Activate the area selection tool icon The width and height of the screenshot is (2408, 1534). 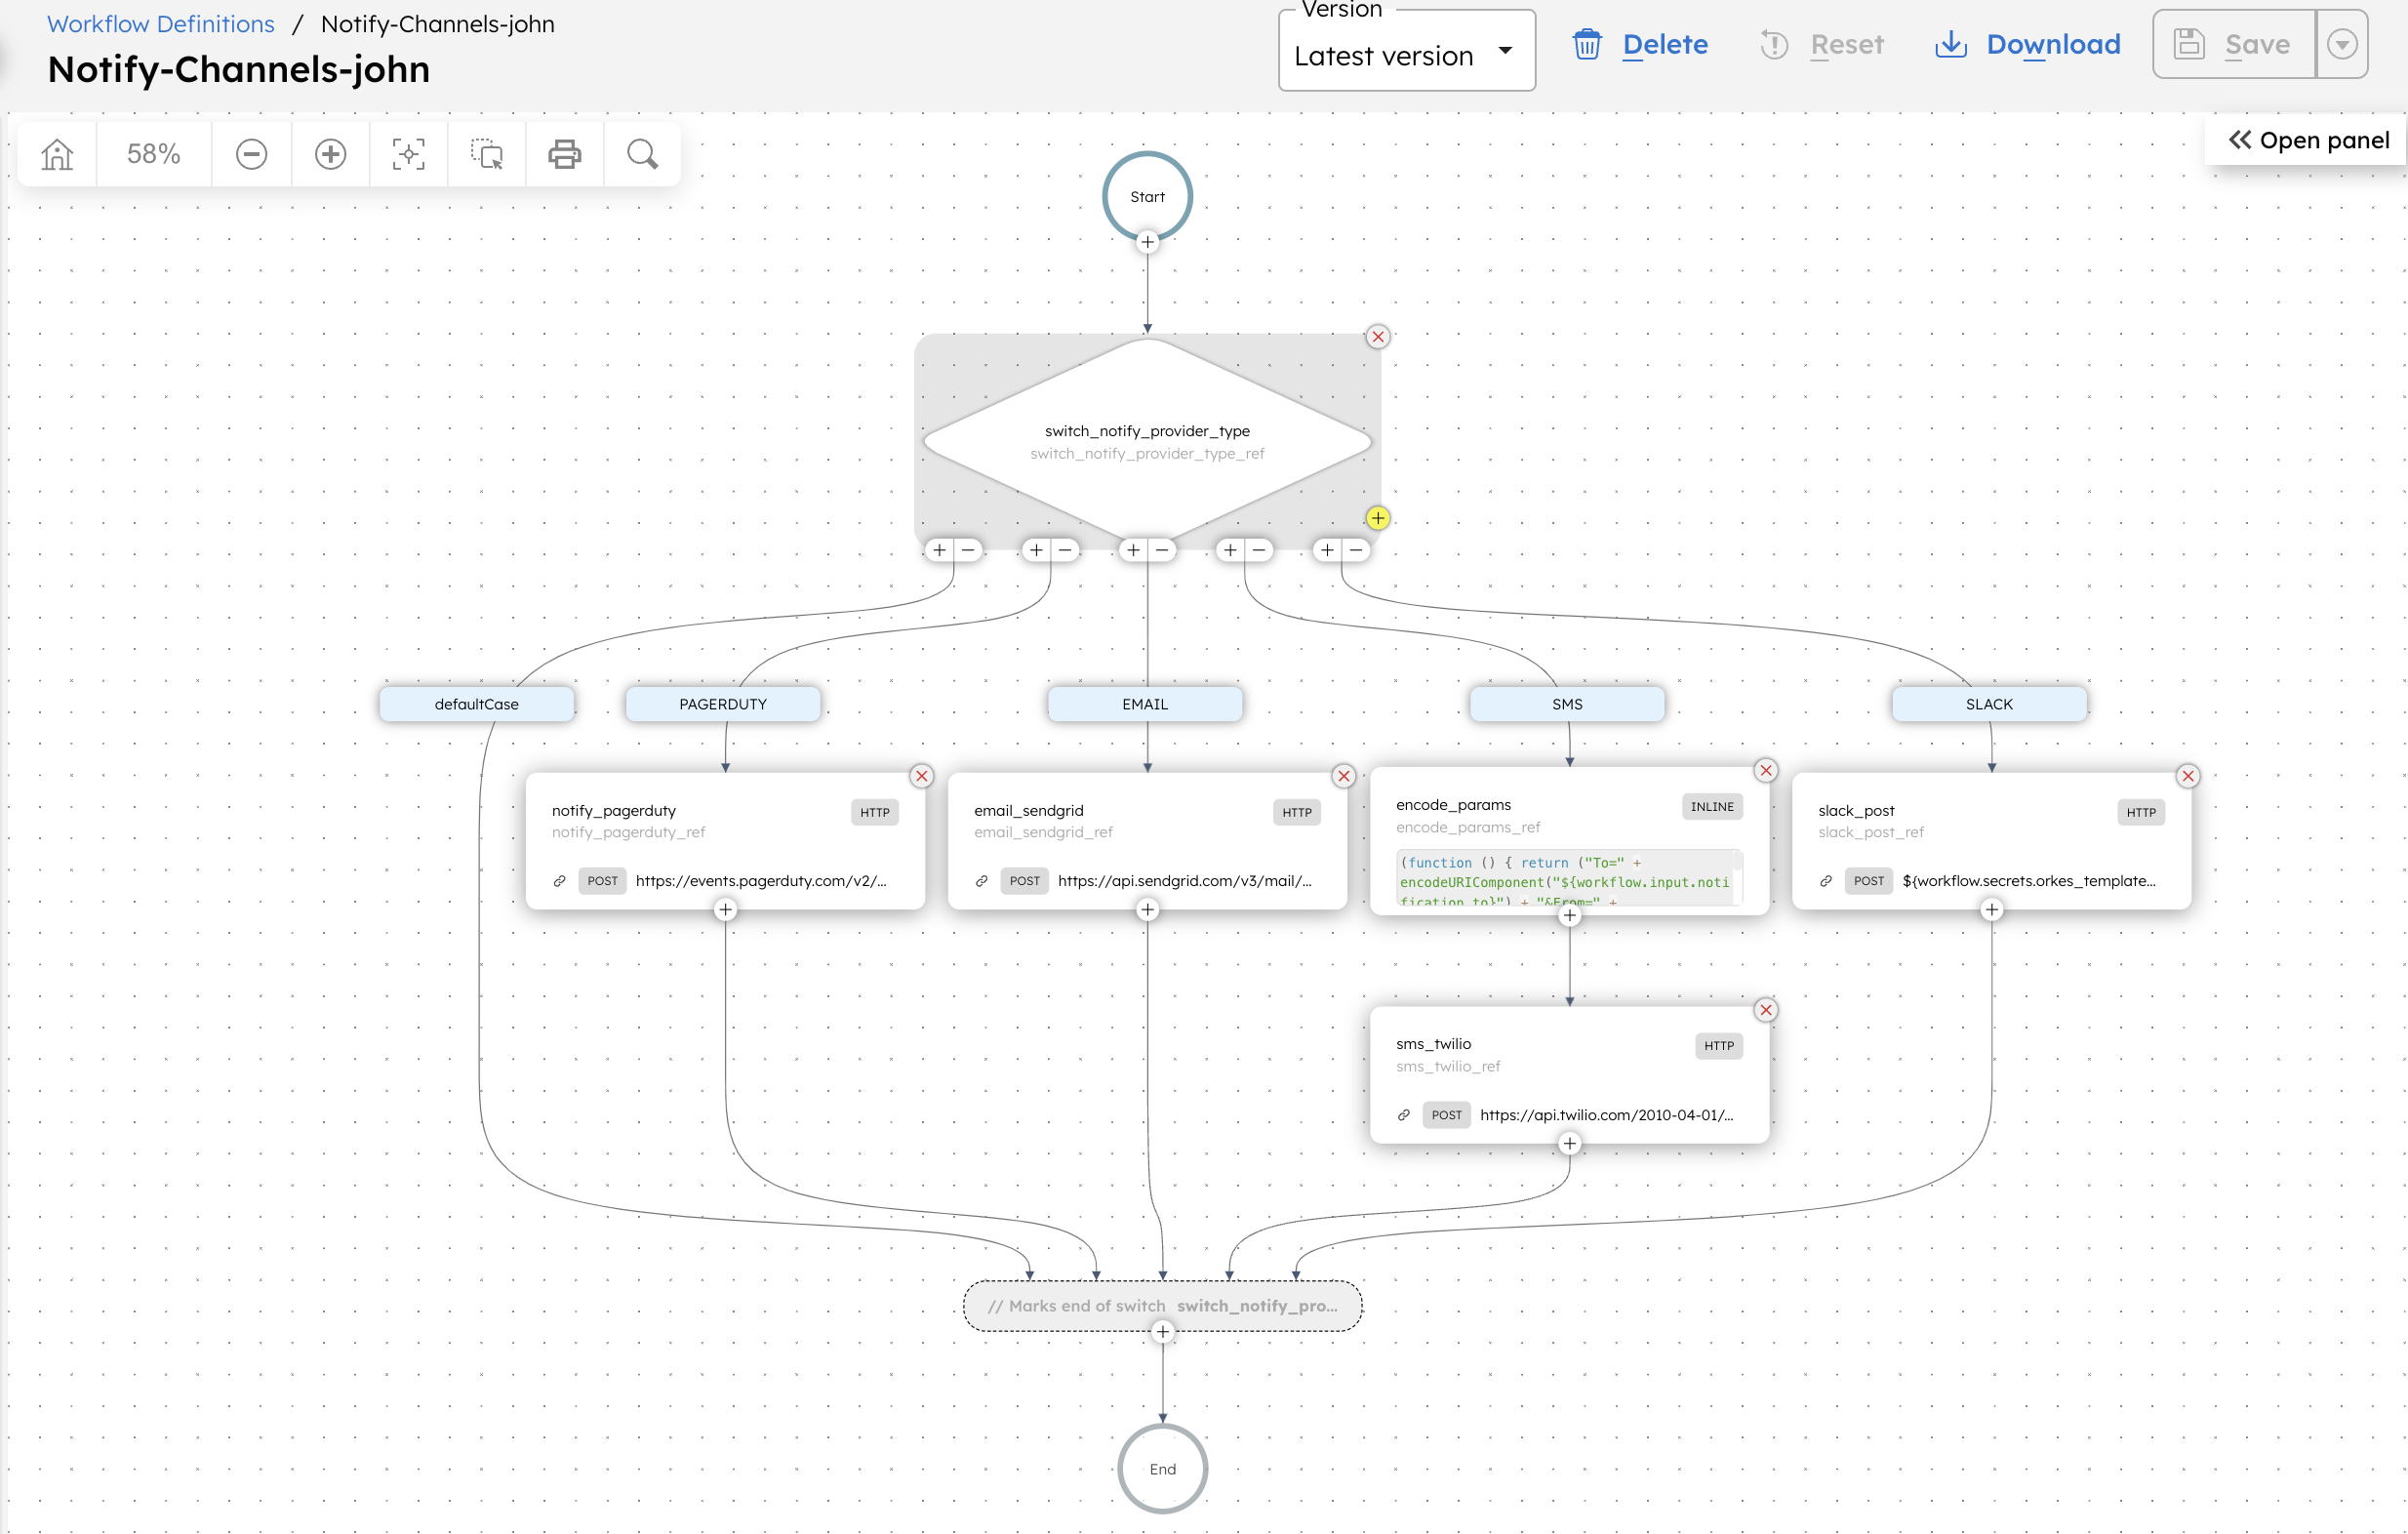point(486,154)
